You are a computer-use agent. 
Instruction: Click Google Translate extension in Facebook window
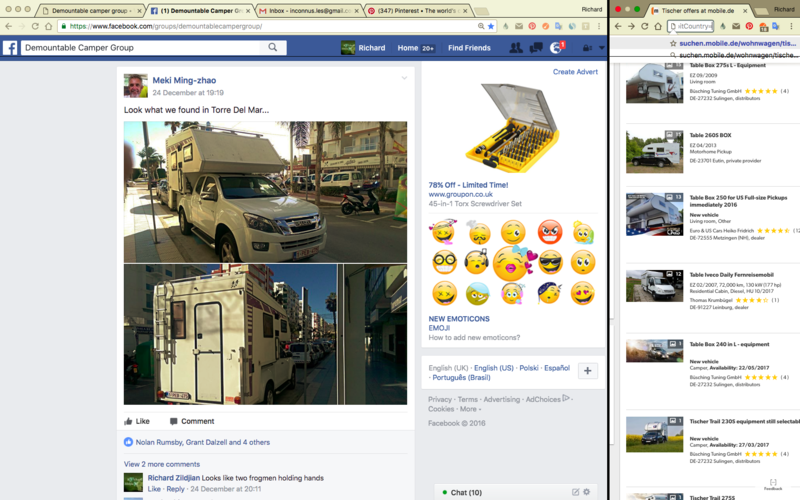[x=559, y=26]
